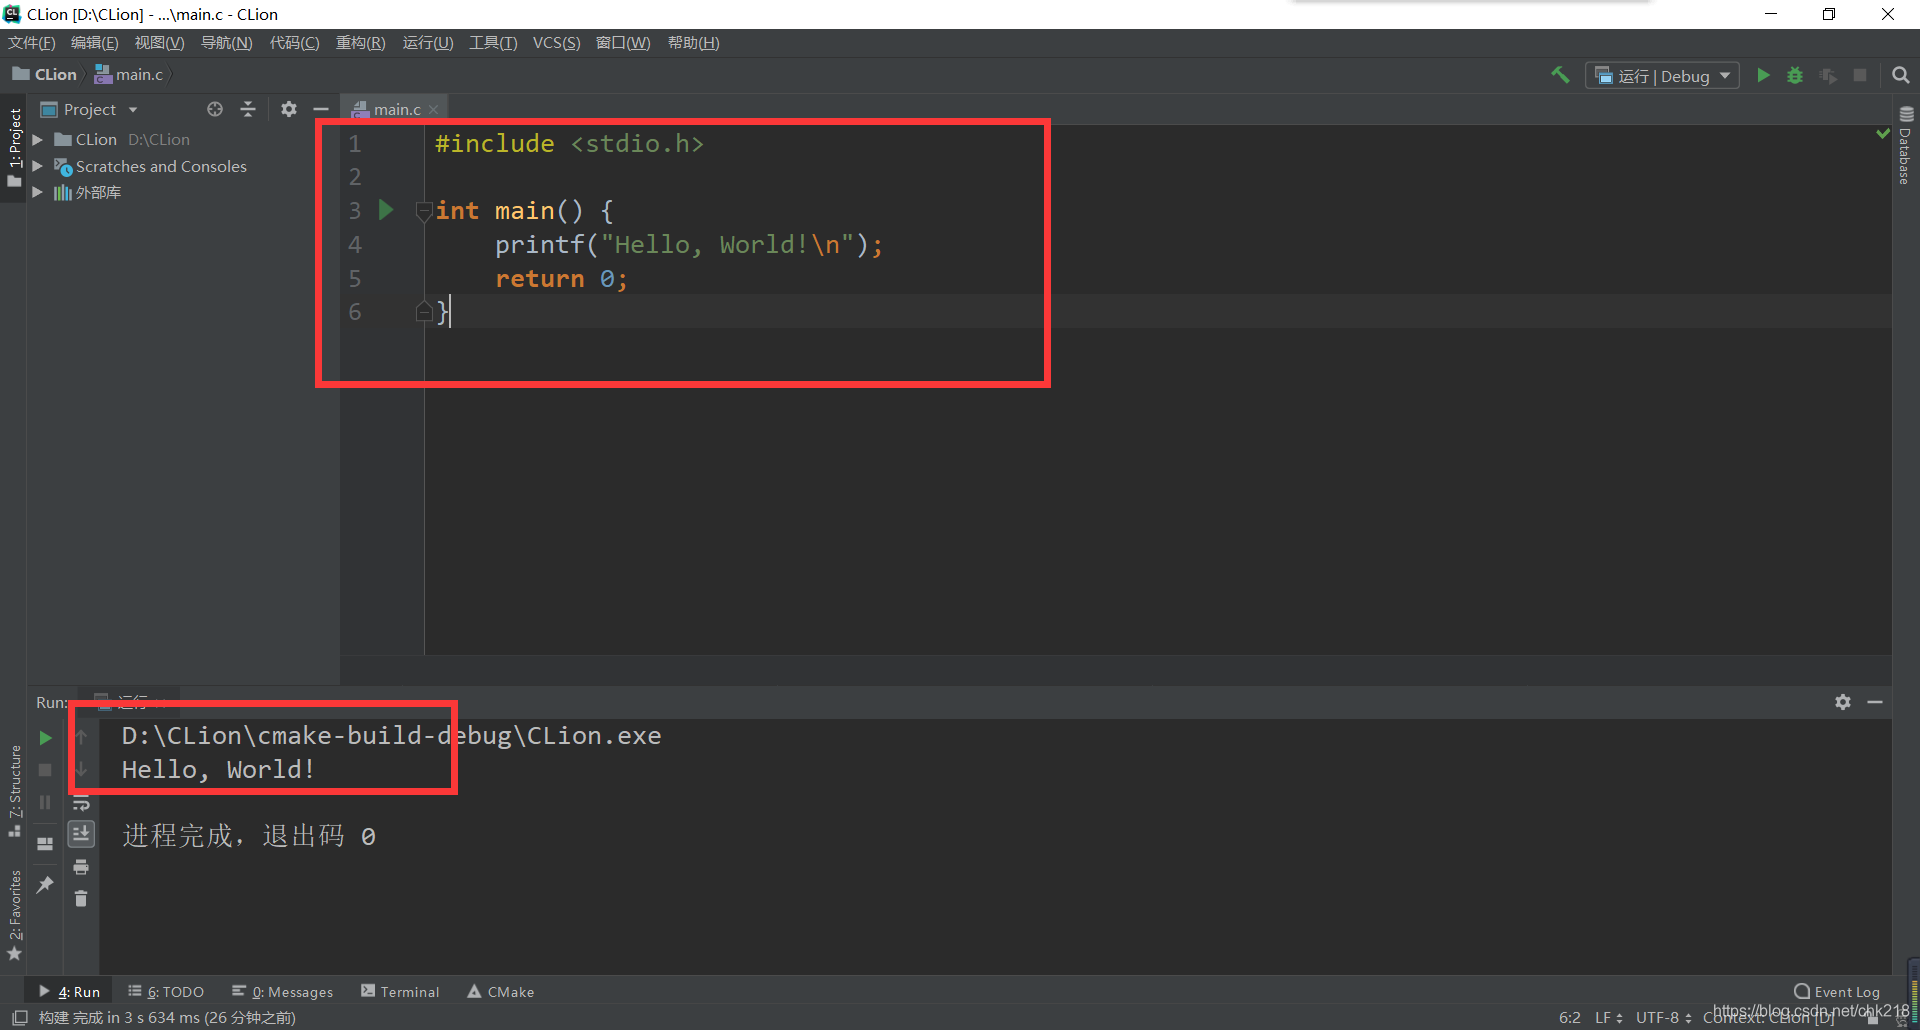Change line separator LF in status bar
This screenshot has height=1030, width=1920.
tap(1609, 1018)
